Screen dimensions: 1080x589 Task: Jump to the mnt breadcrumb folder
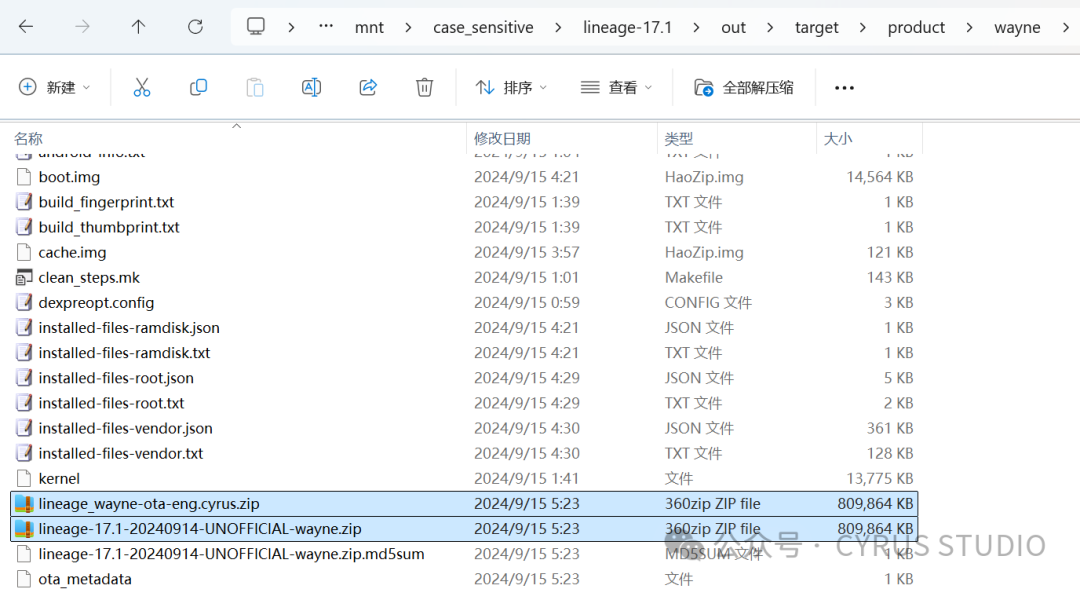369,28
